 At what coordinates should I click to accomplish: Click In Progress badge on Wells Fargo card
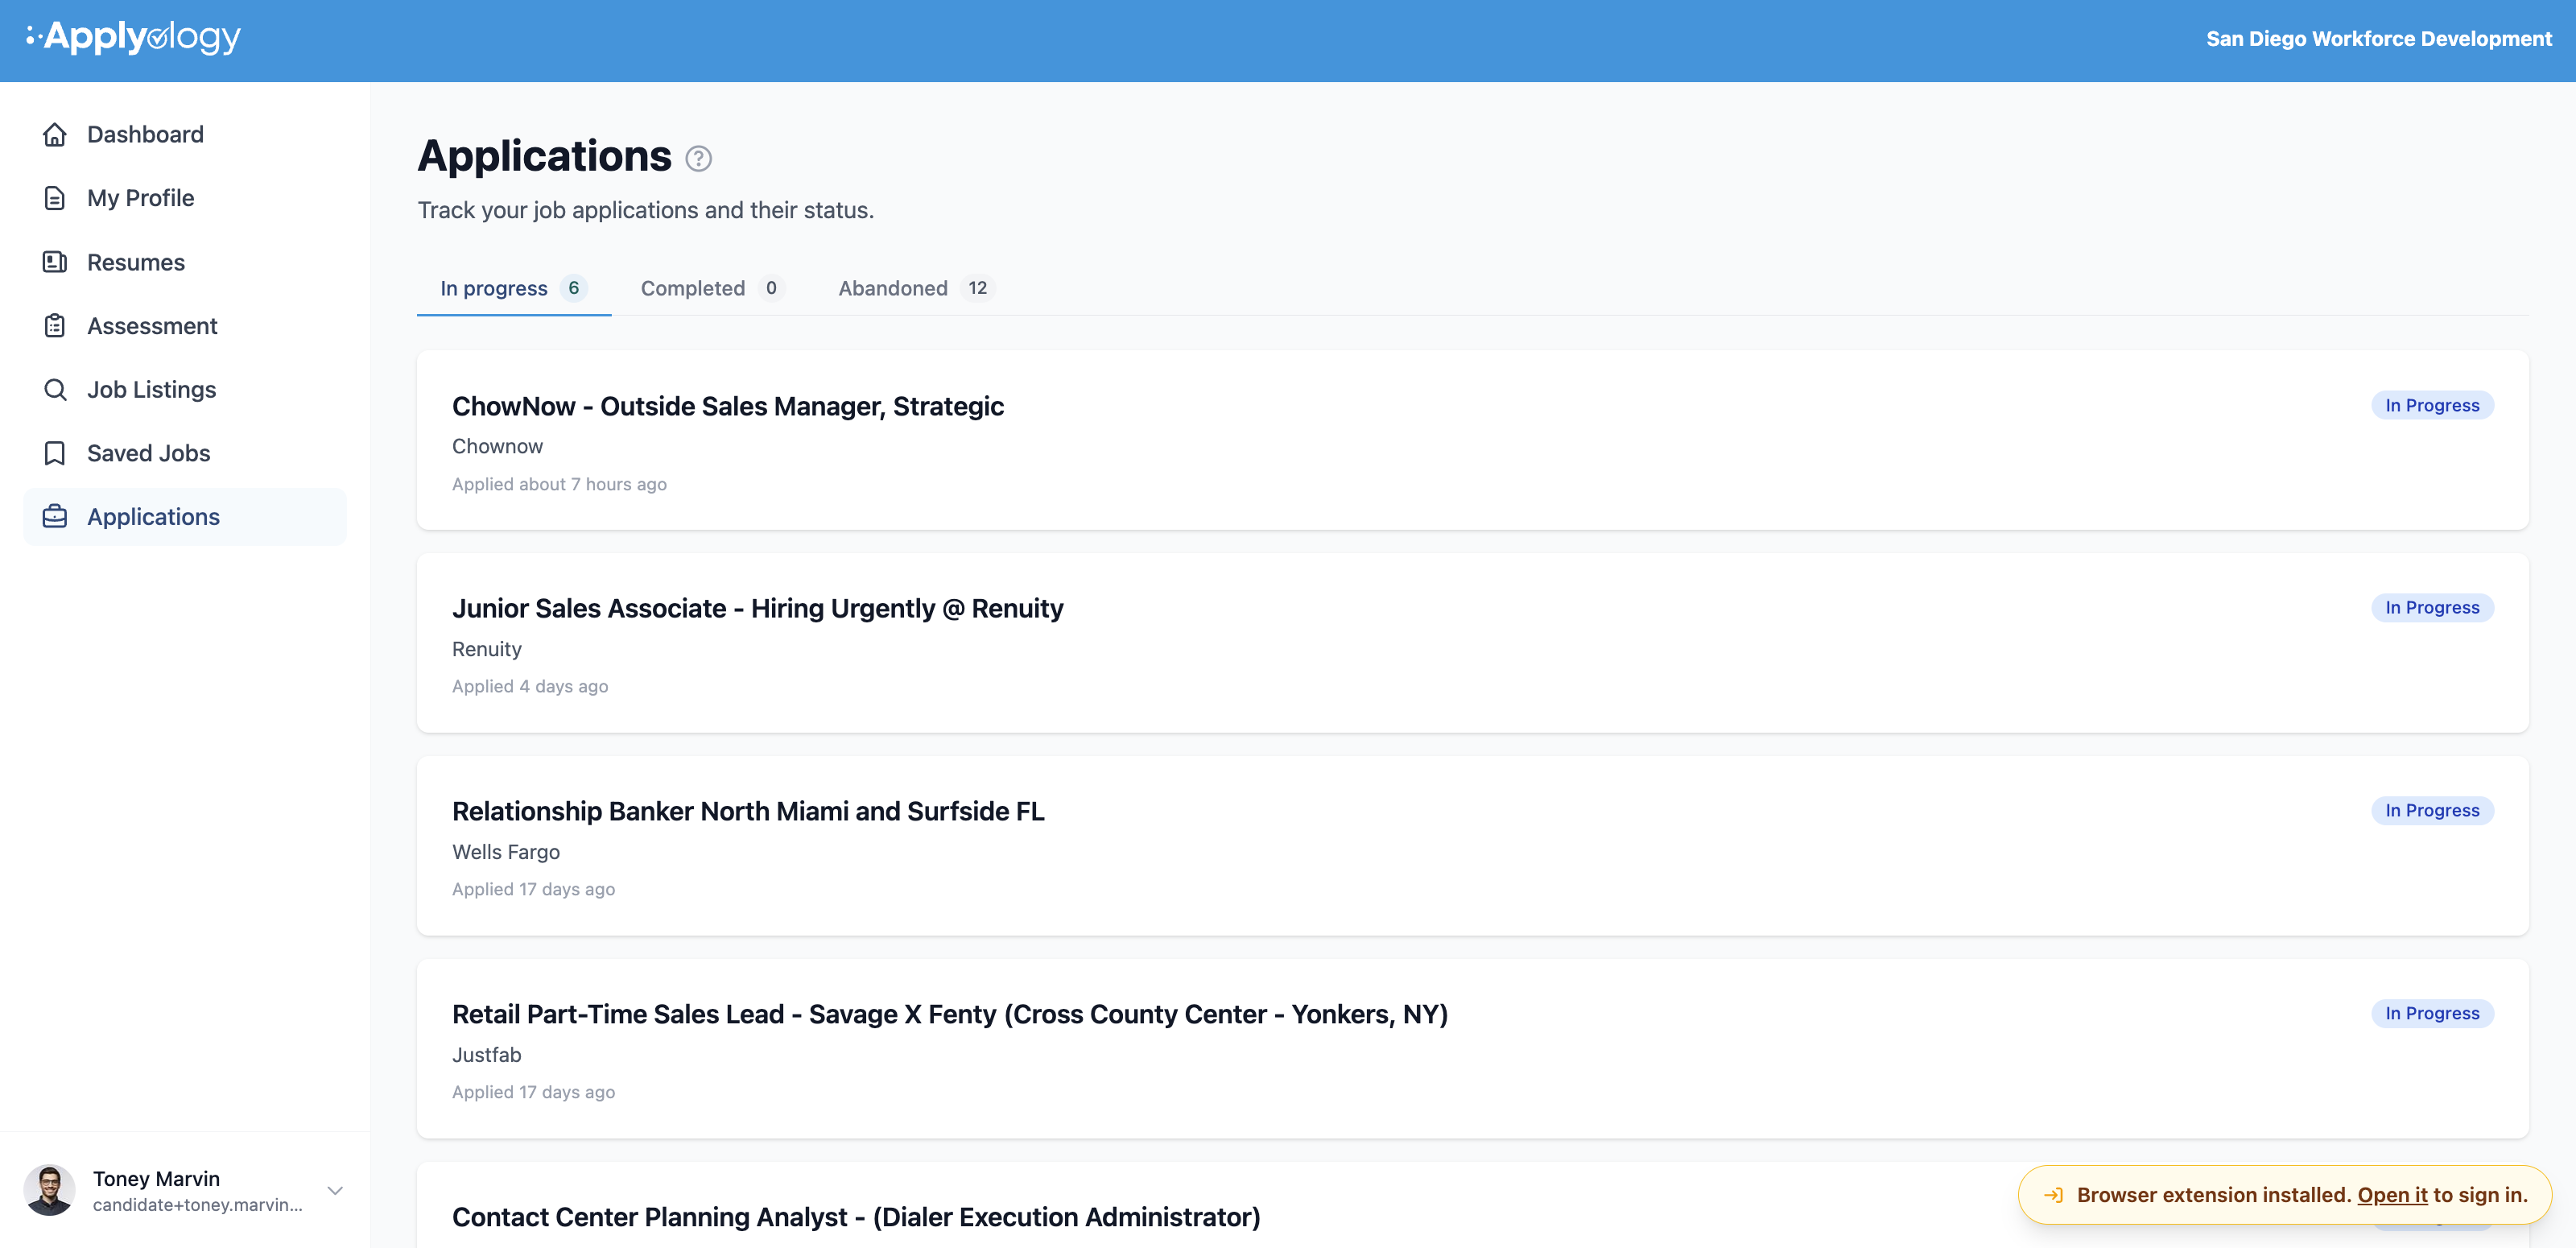click(x=2432, y=810)
